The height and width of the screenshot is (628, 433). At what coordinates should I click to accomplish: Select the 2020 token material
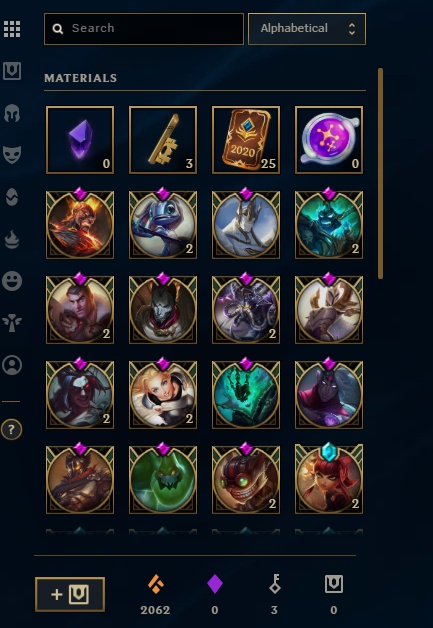coord(246,140)
